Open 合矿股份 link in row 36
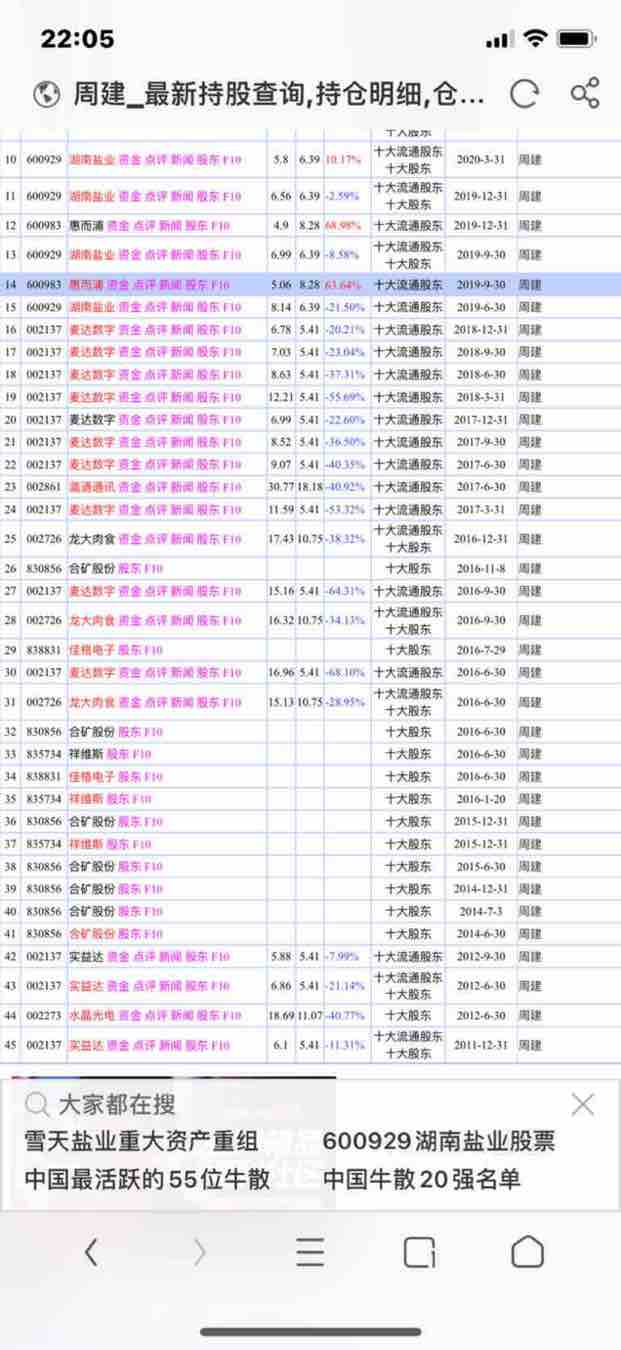The width and height of the screenshot is (621, 1350). [x=91, y=822]
